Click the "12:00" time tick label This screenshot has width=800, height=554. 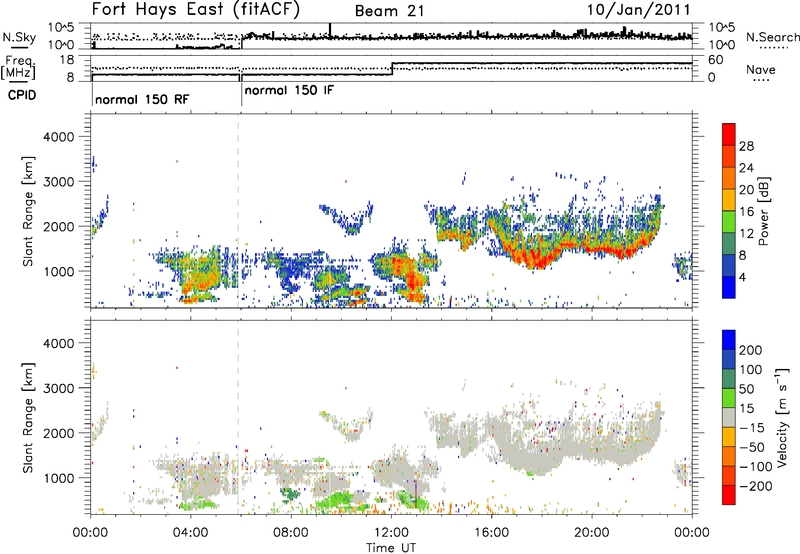pyautogui.click(x=391, y=533)
